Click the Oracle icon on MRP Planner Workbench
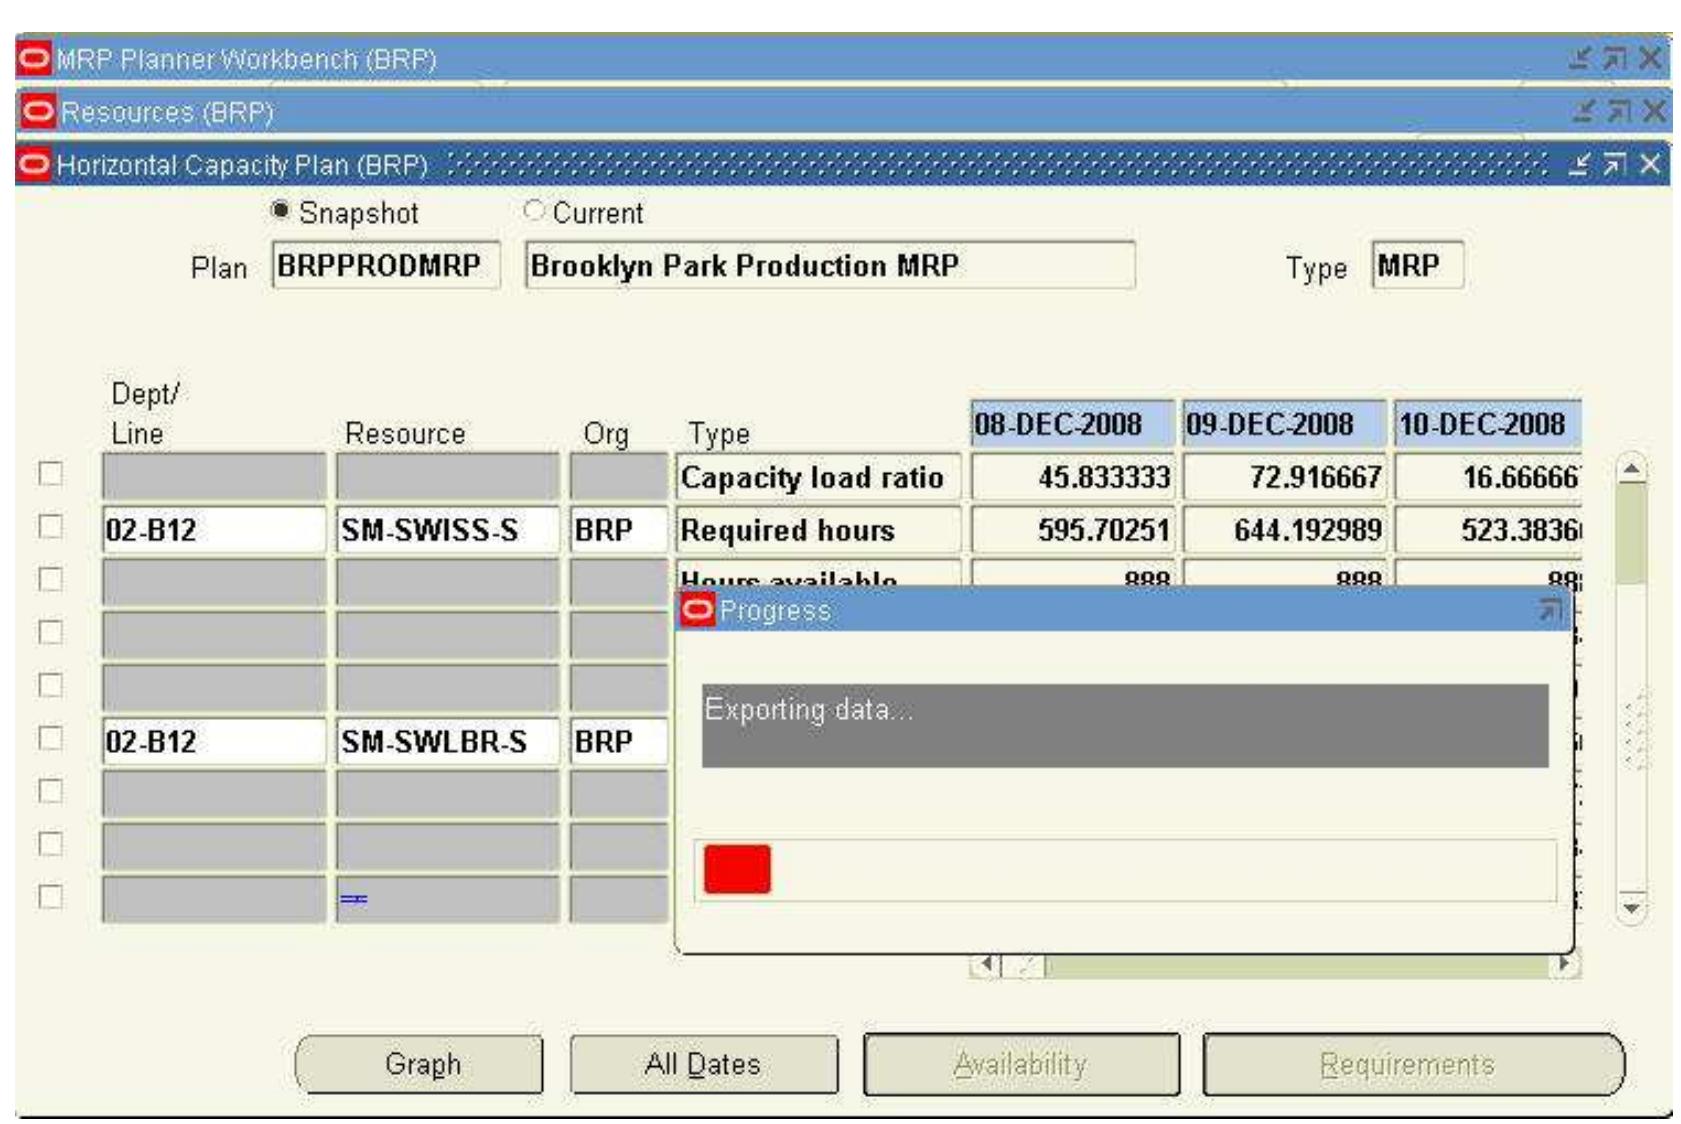The width and height of the screenshot is (1681, 1124). tap(34, 58)
